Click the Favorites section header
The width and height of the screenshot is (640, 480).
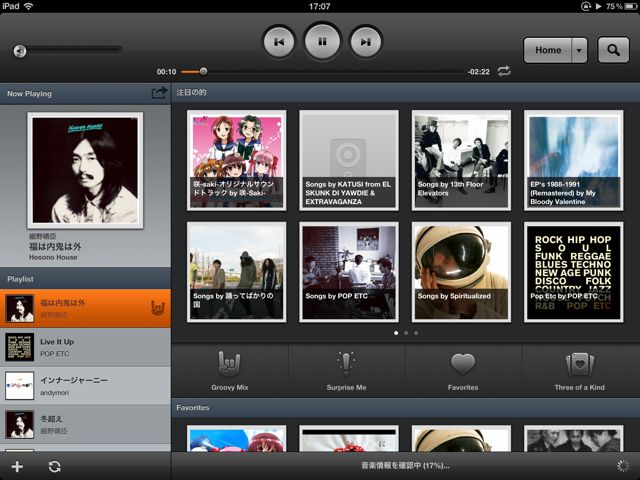pyautogui.click(x=406, y=408)
